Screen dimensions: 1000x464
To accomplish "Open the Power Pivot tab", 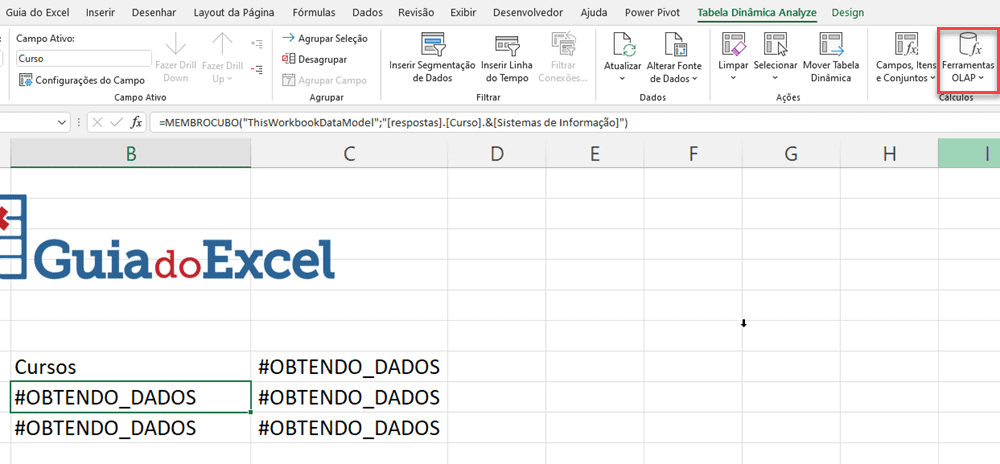I will [652, 13].
